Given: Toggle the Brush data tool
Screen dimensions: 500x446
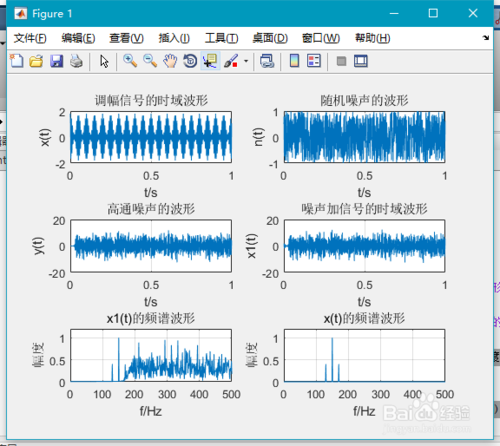Looking at the screenshot, I should pos(231,61).
